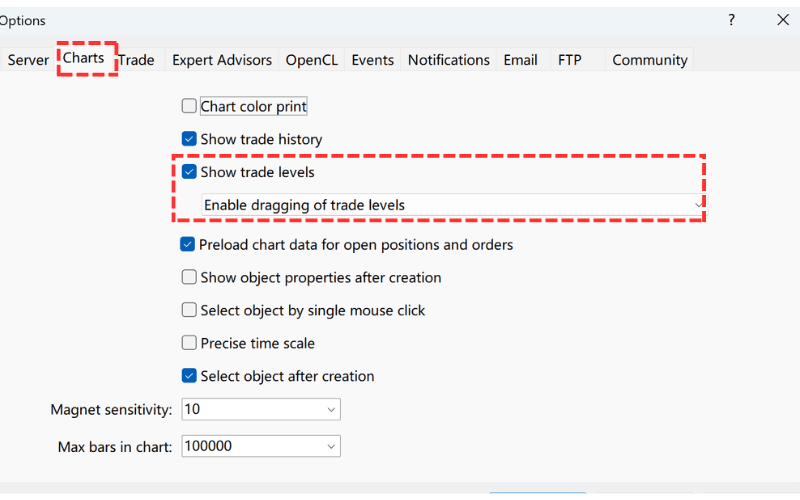Image resolution: width=800 pixels, height=500 pixels.
Task: Expand the trade levels dragging dropdown
Action: [698, 205]
